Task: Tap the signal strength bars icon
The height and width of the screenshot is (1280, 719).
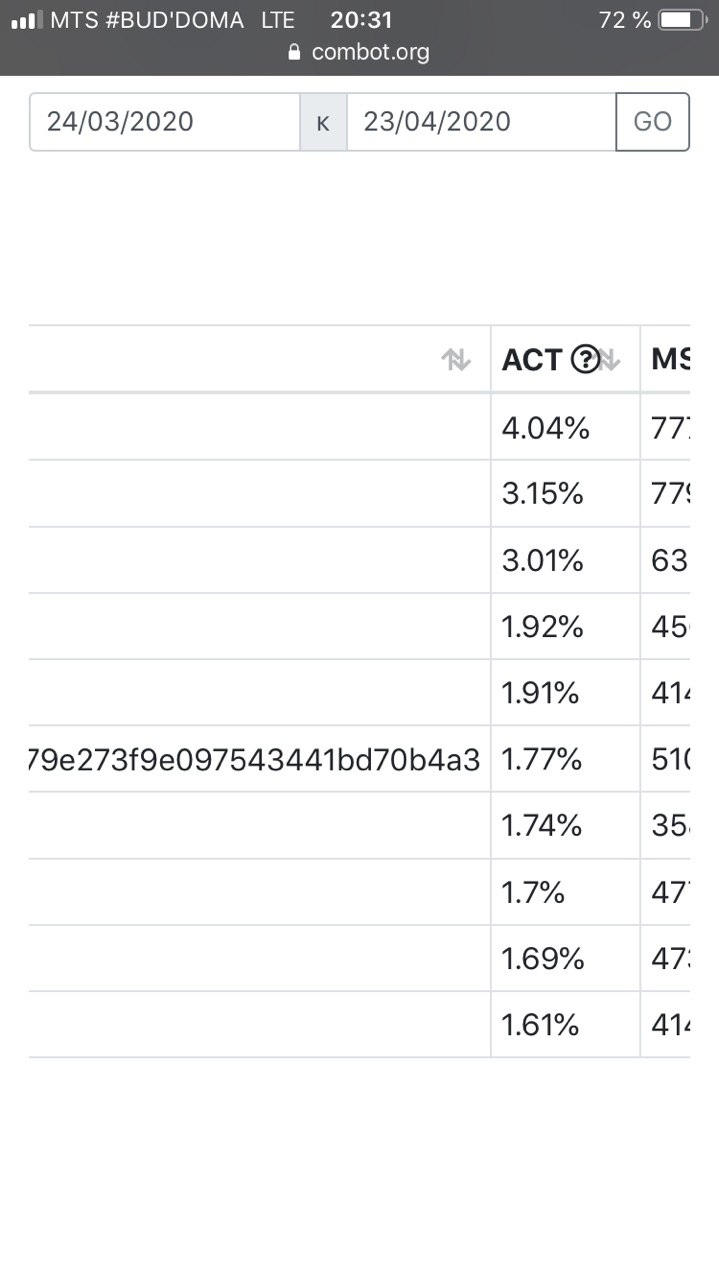Action: [x=26, y=20]
